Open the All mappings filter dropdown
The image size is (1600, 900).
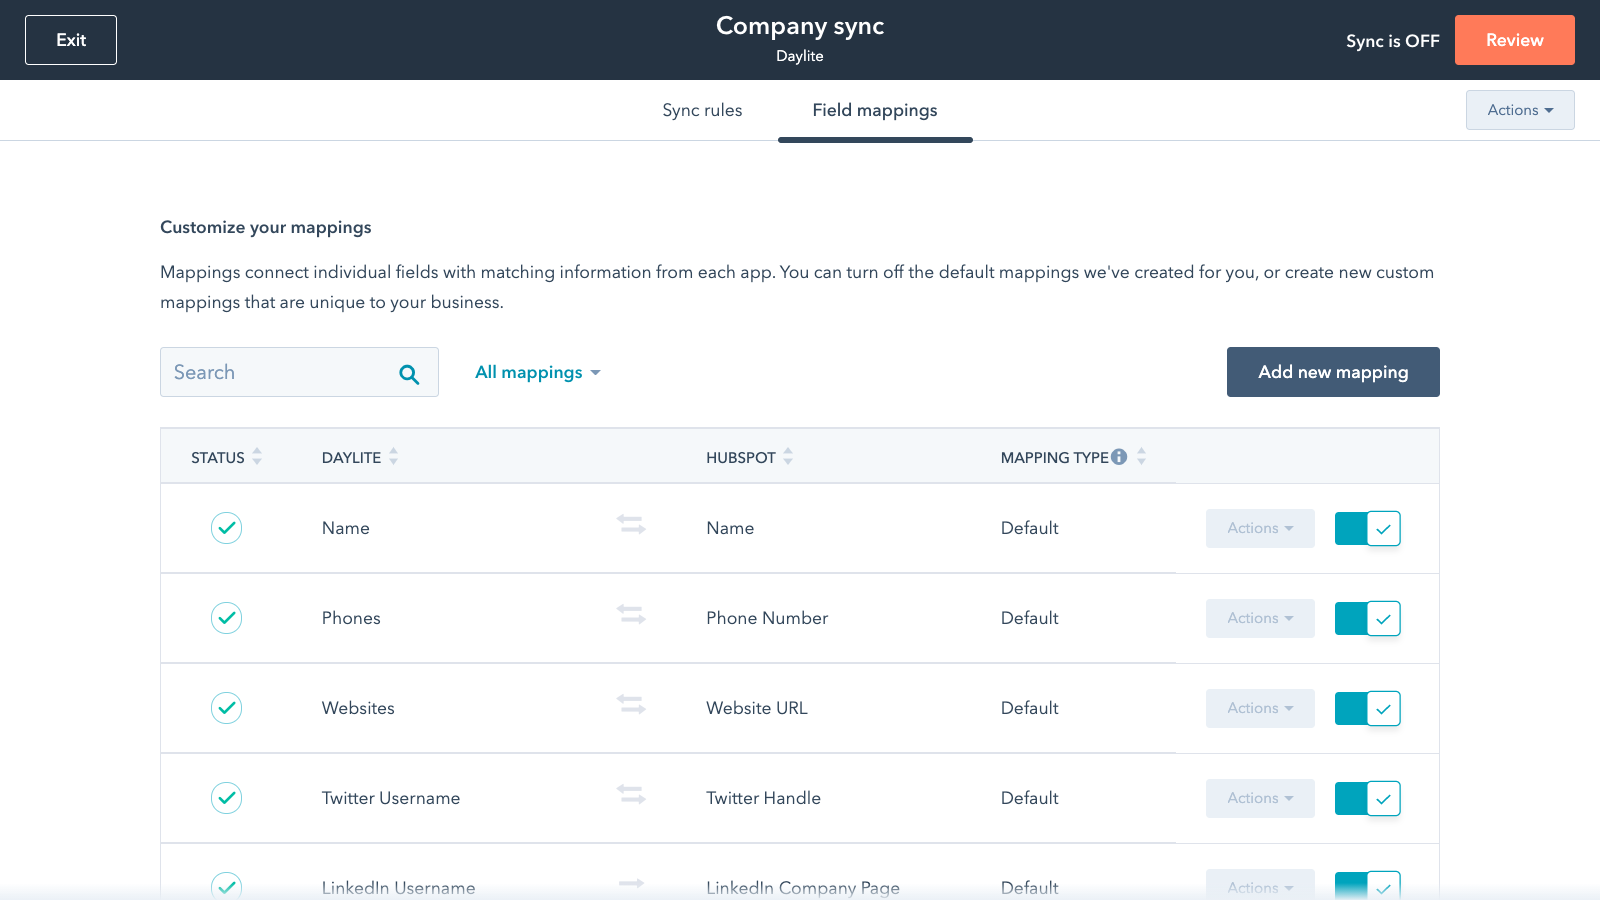pyautogui.click(x=537, y=372)
